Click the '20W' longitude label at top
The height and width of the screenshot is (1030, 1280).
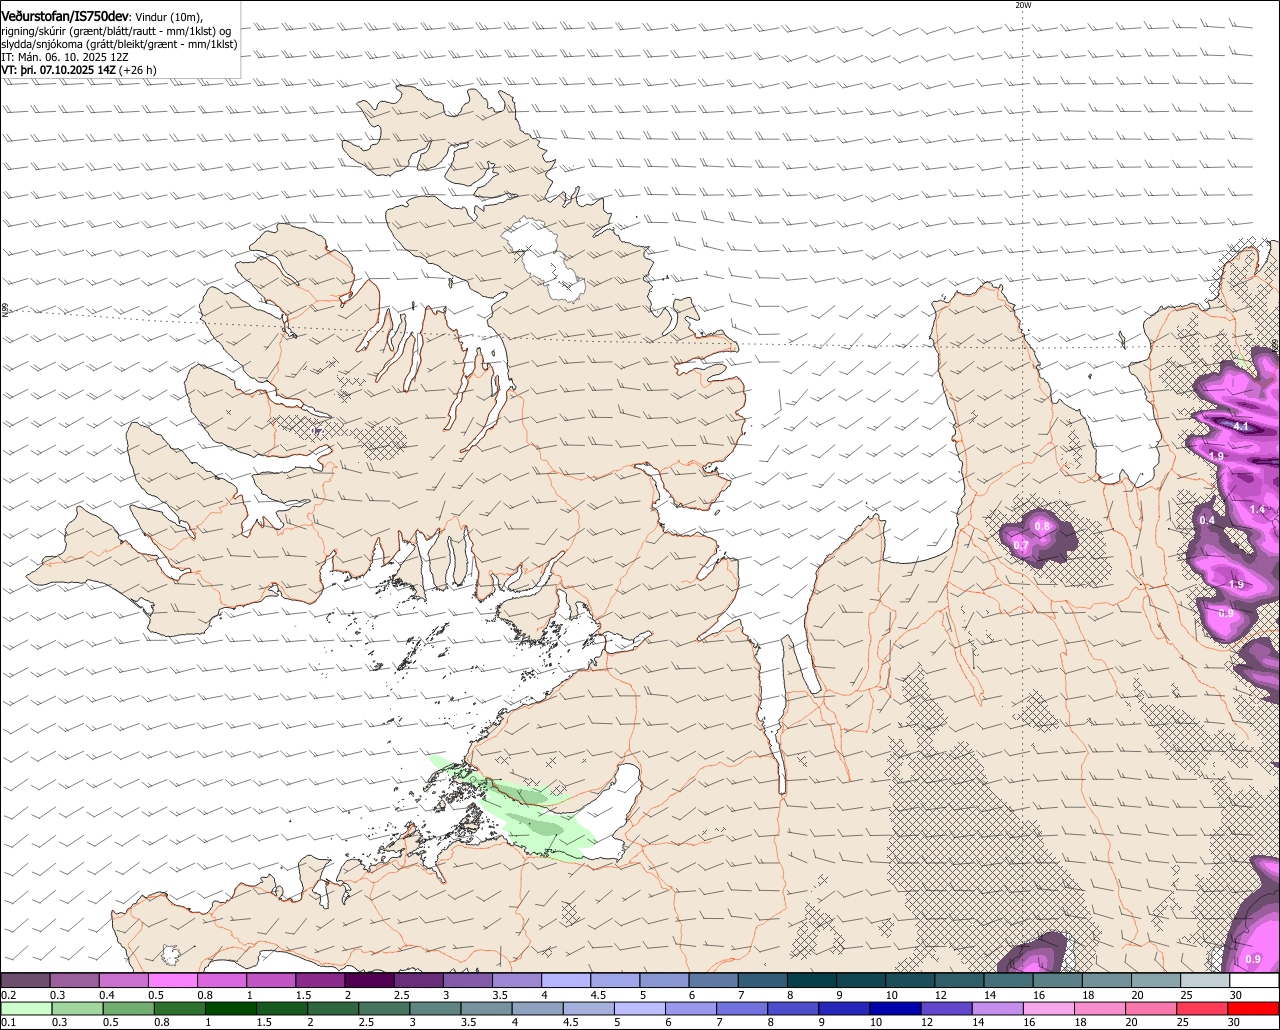[1022, 5]
